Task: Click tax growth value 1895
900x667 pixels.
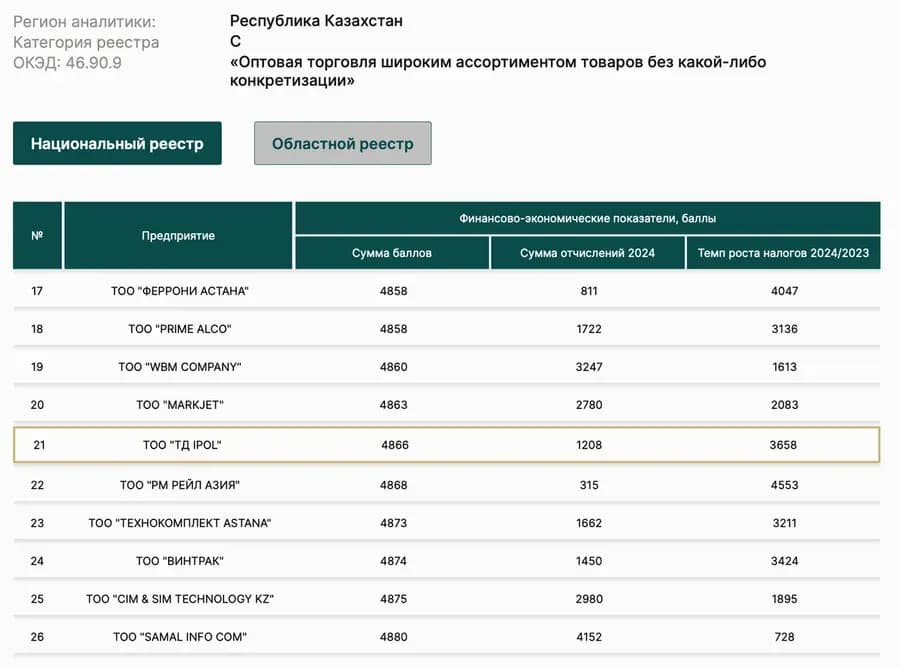Action: (785, 599)
